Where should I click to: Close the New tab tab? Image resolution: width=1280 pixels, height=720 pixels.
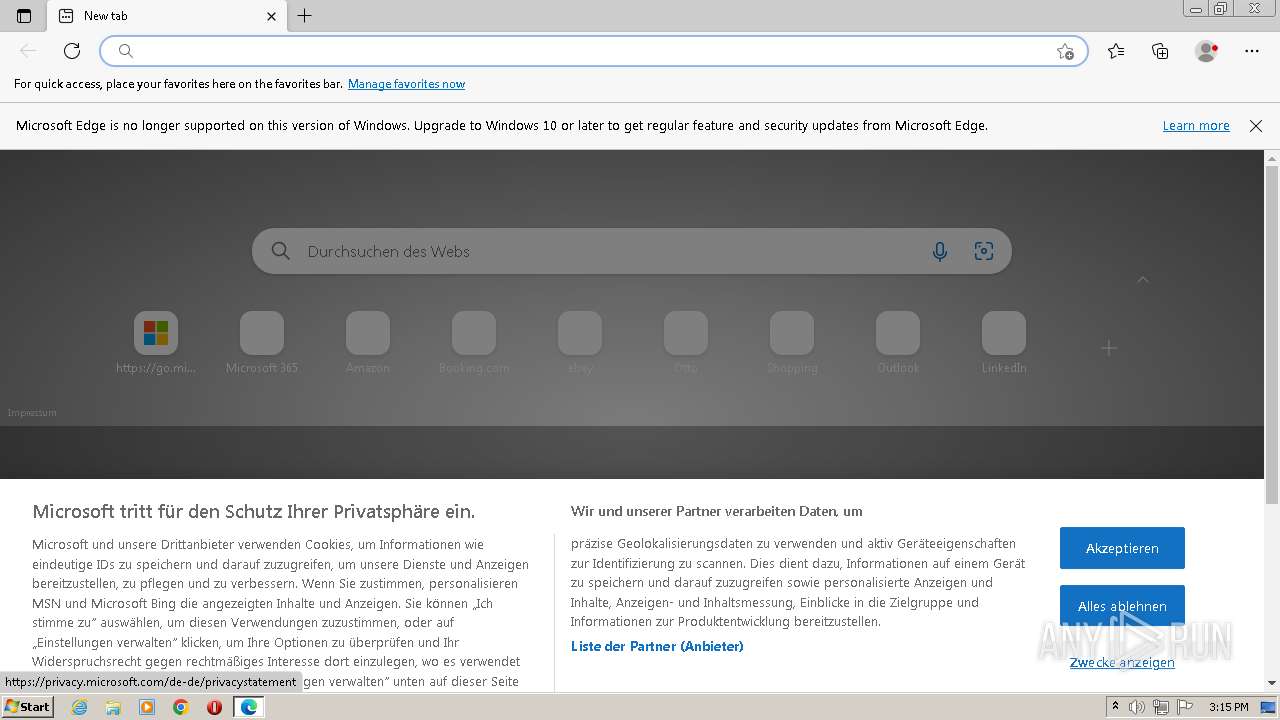click(271, 16)
